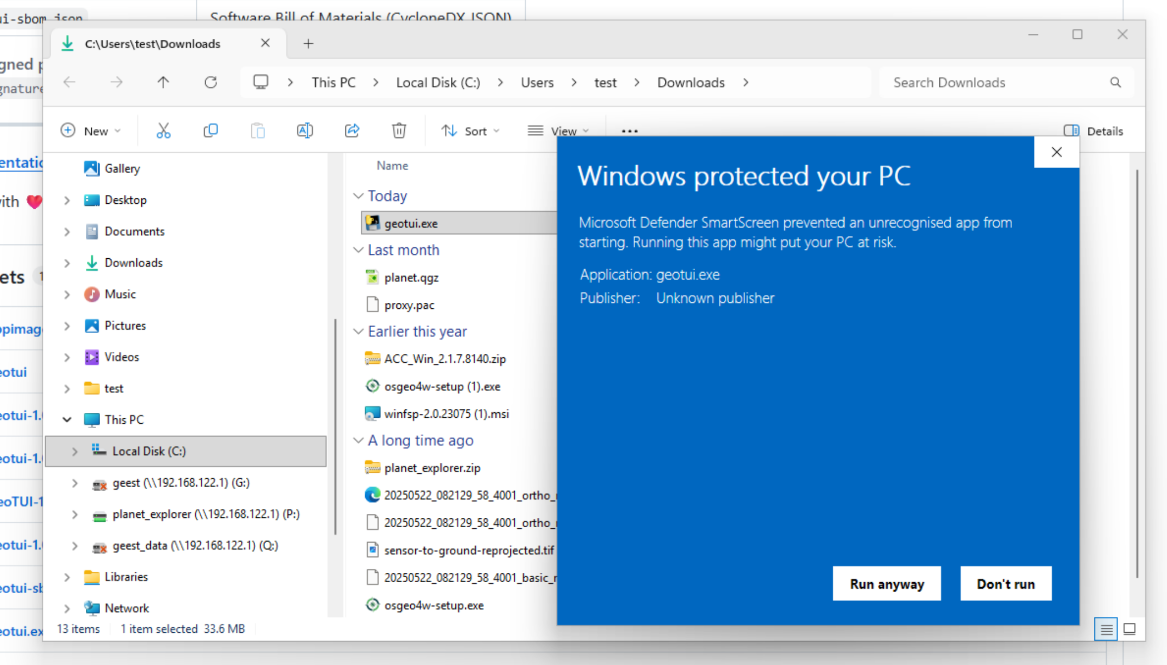Screen dimensions: 1167x665
Task: Open Pictures in navigation pane
Action: click(x=125, y=326)
